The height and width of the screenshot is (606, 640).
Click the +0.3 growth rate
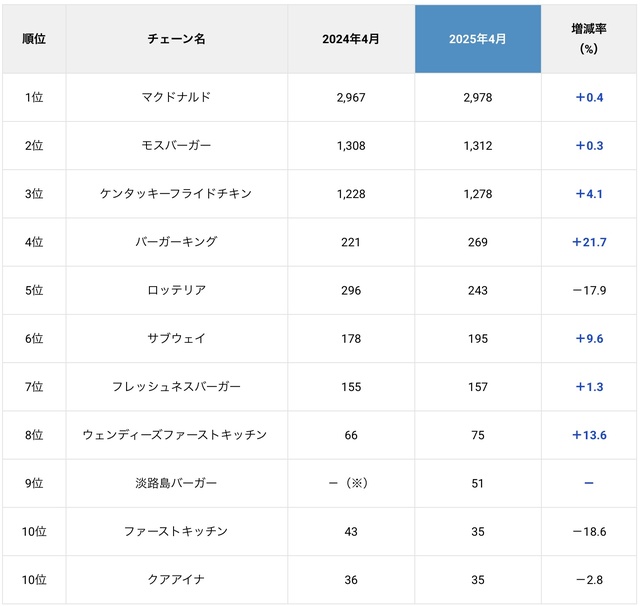click(x=589, y=146)
